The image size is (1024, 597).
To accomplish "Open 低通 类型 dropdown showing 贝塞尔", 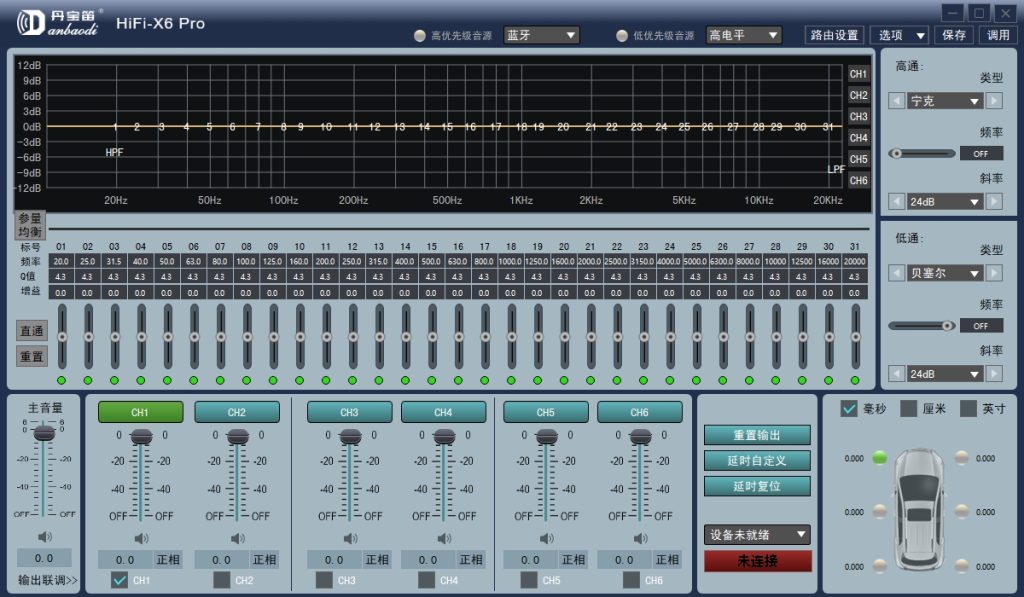I will click(x=945, y=272).
